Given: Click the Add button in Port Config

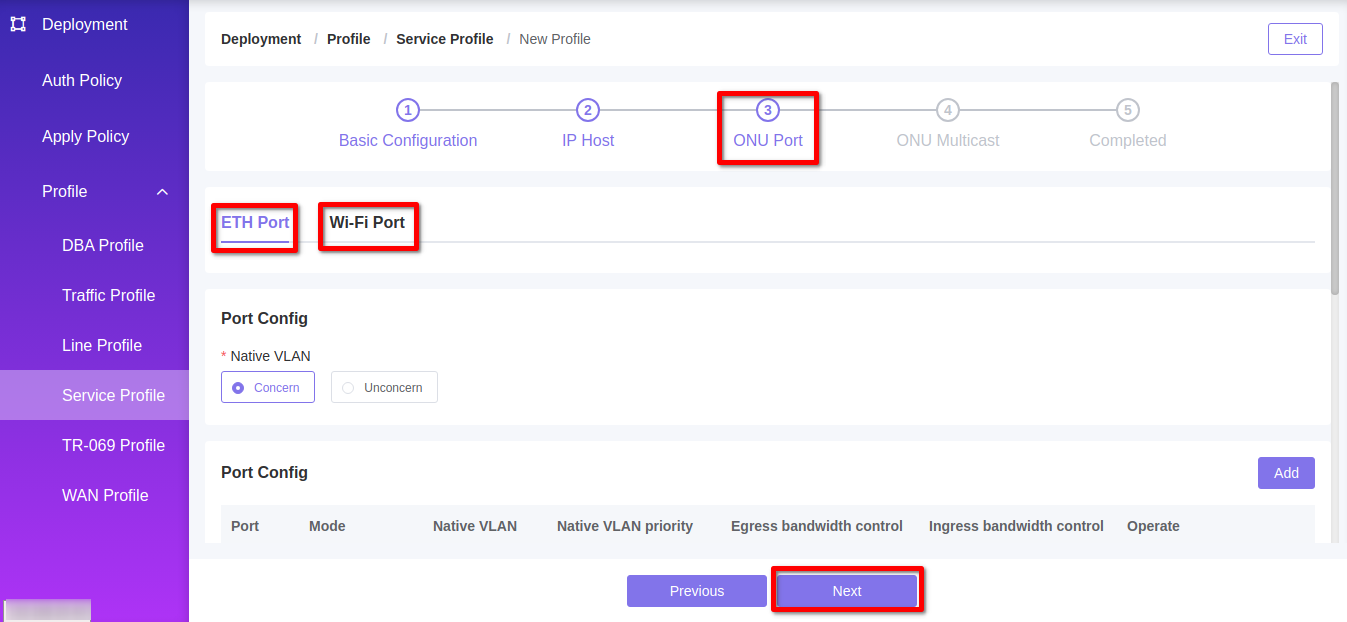Looking at the screenshot, I should (1286, 472).
